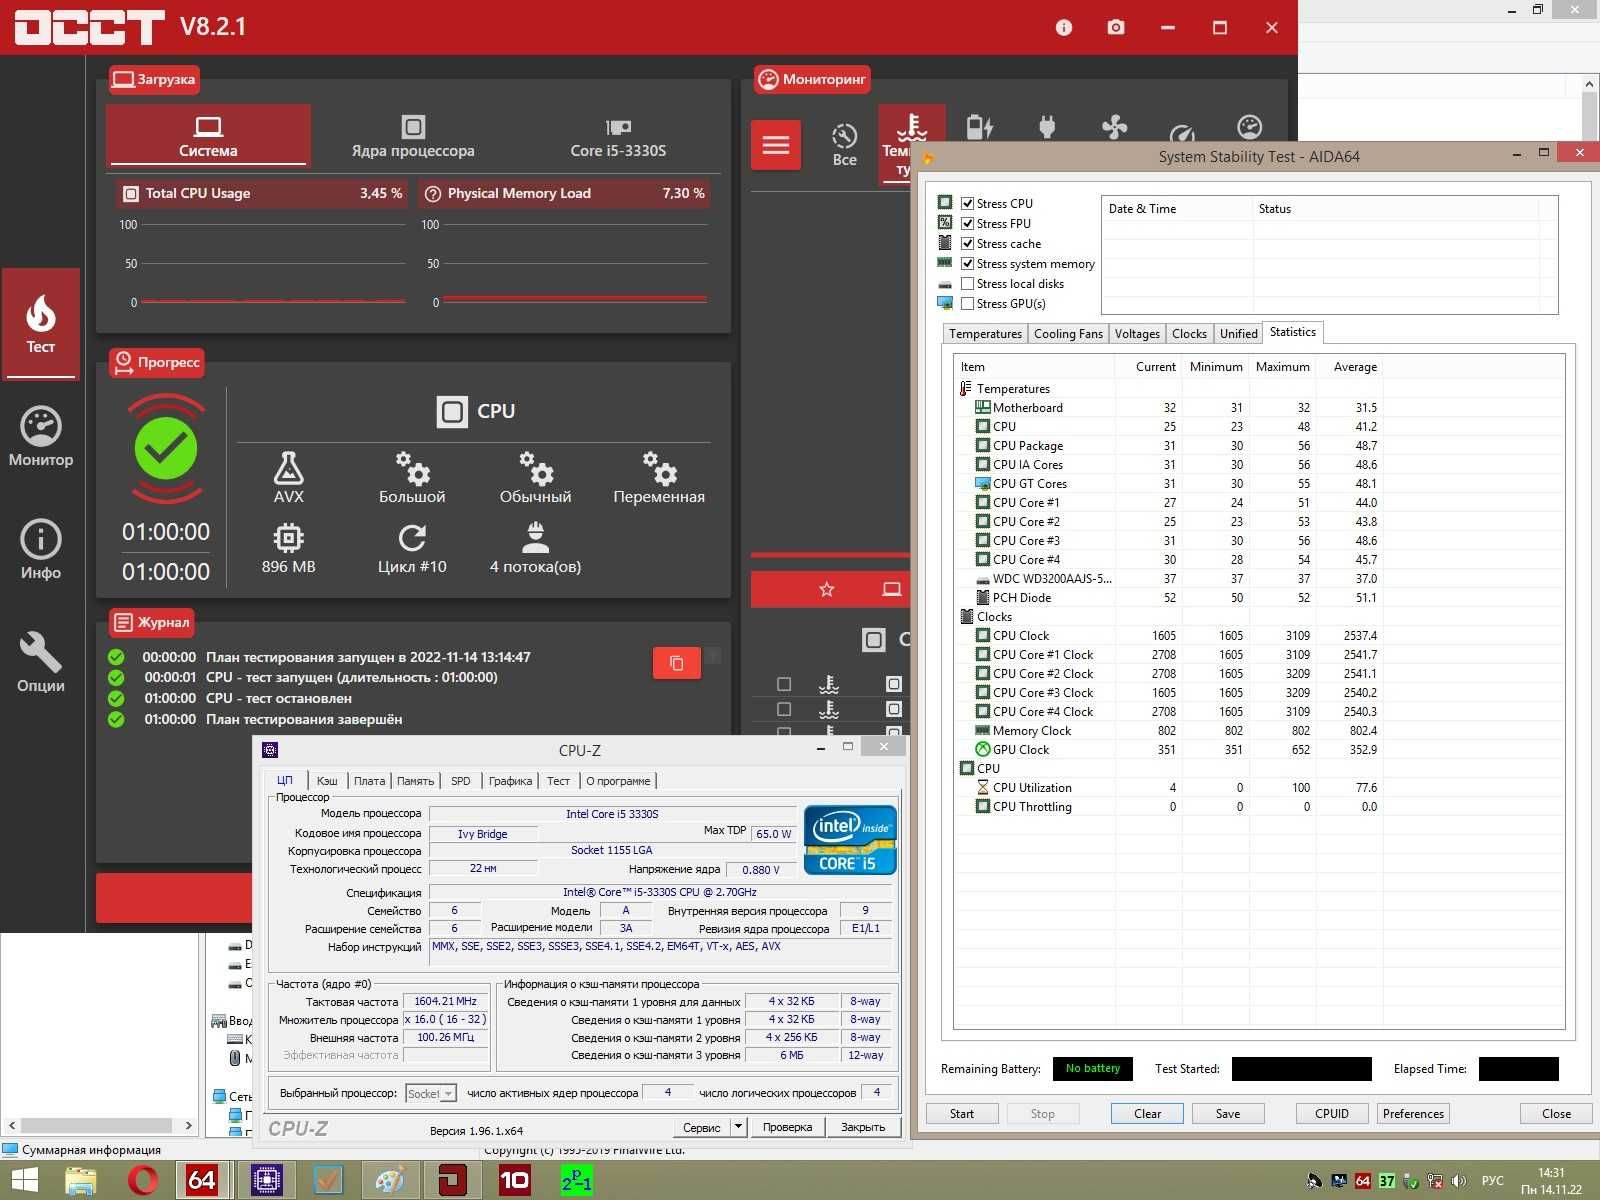Open the OCCT Опции wrench section
Screen dimensions: 1600x1200
(40, 663)
